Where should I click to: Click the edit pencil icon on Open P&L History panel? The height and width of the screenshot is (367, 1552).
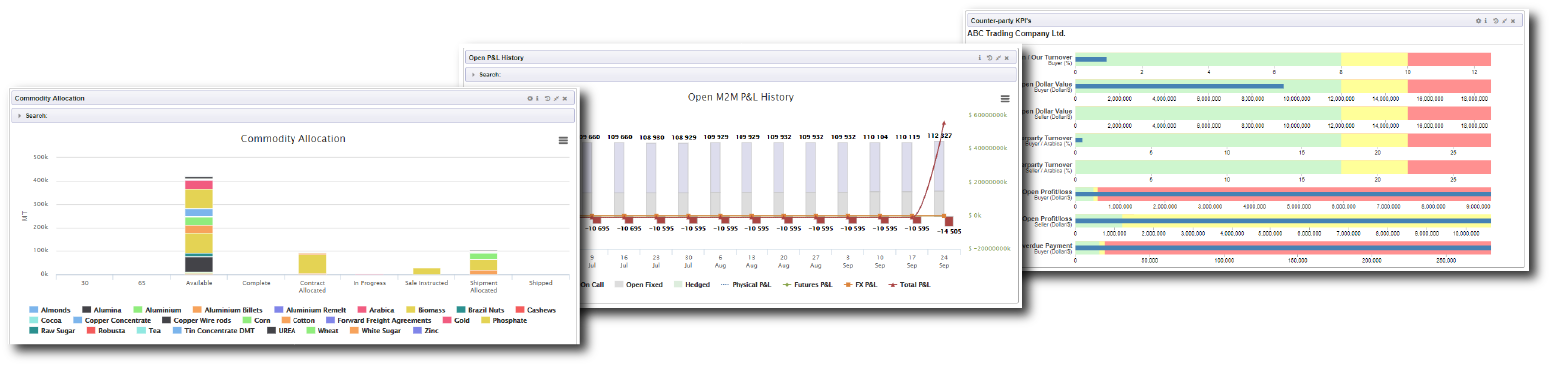pos(998,58)
